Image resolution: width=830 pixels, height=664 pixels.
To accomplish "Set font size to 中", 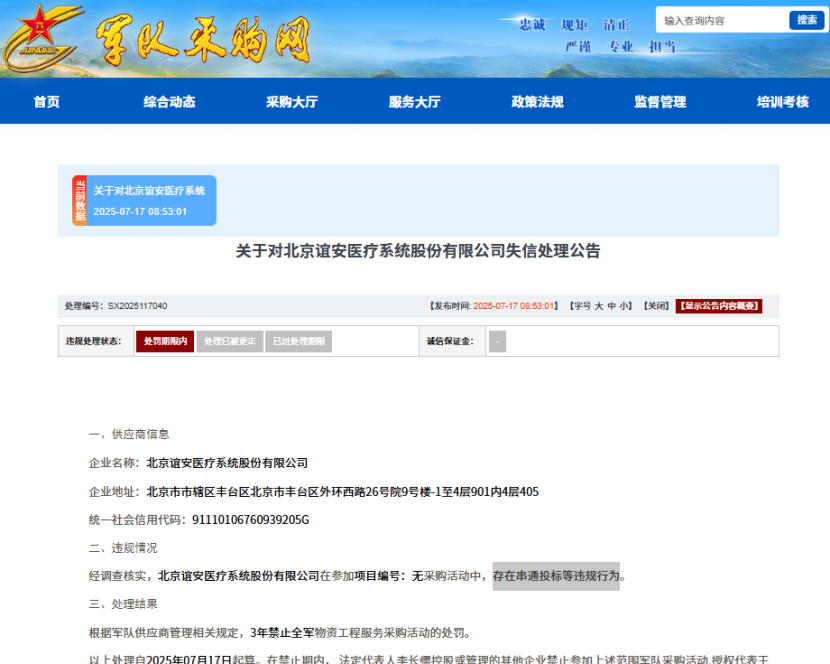I will [611, 306].
